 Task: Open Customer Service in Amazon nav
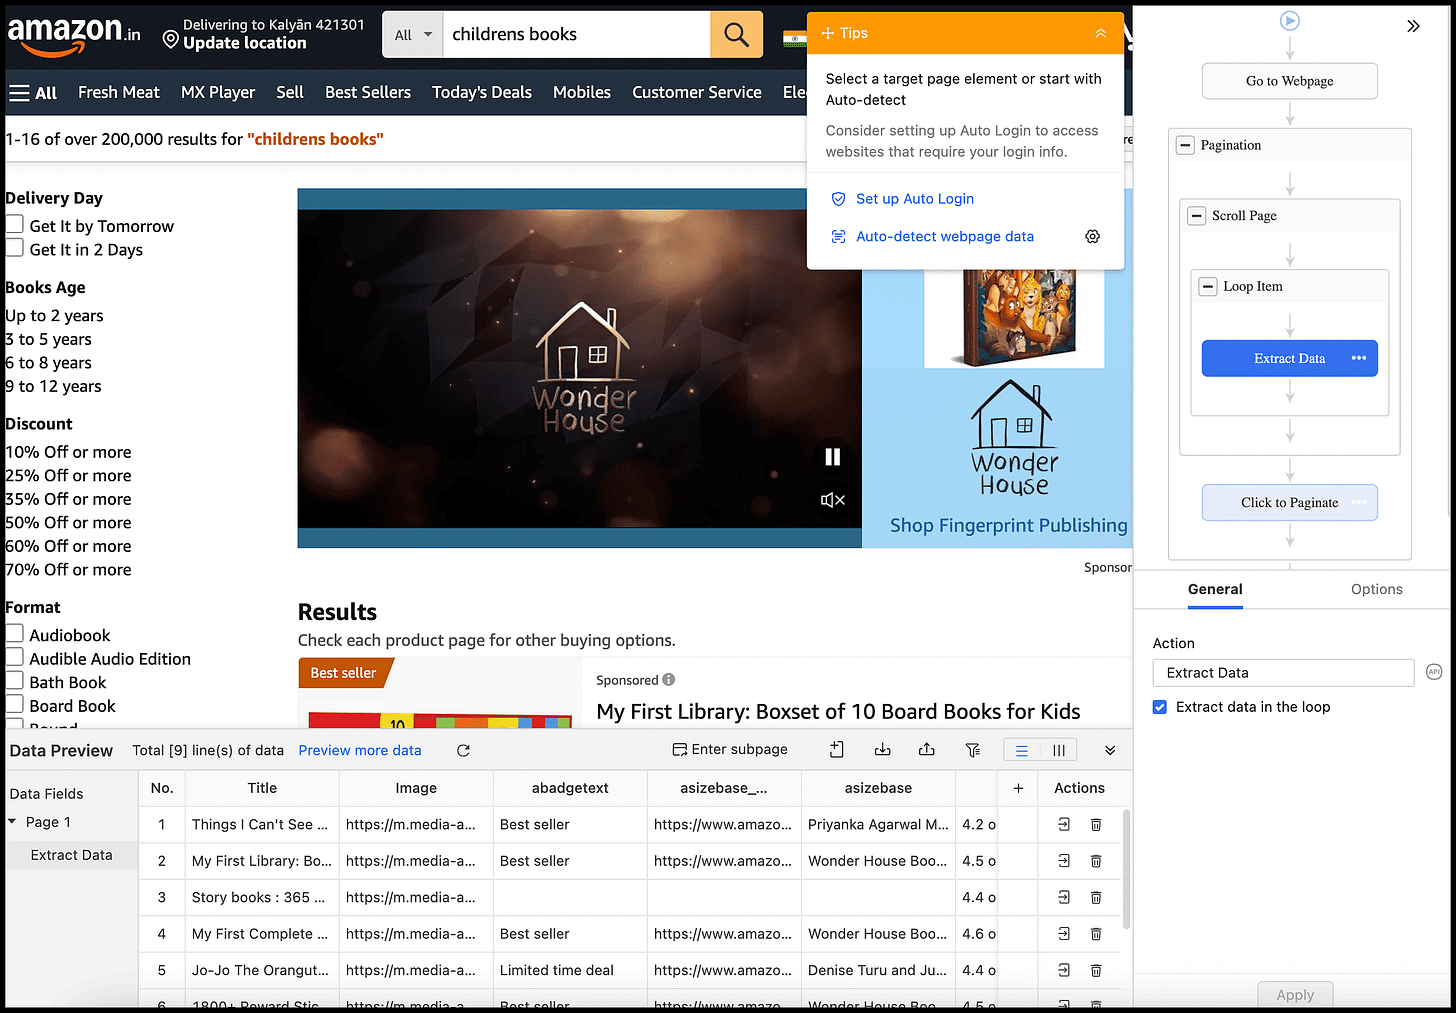click(697, 92)
